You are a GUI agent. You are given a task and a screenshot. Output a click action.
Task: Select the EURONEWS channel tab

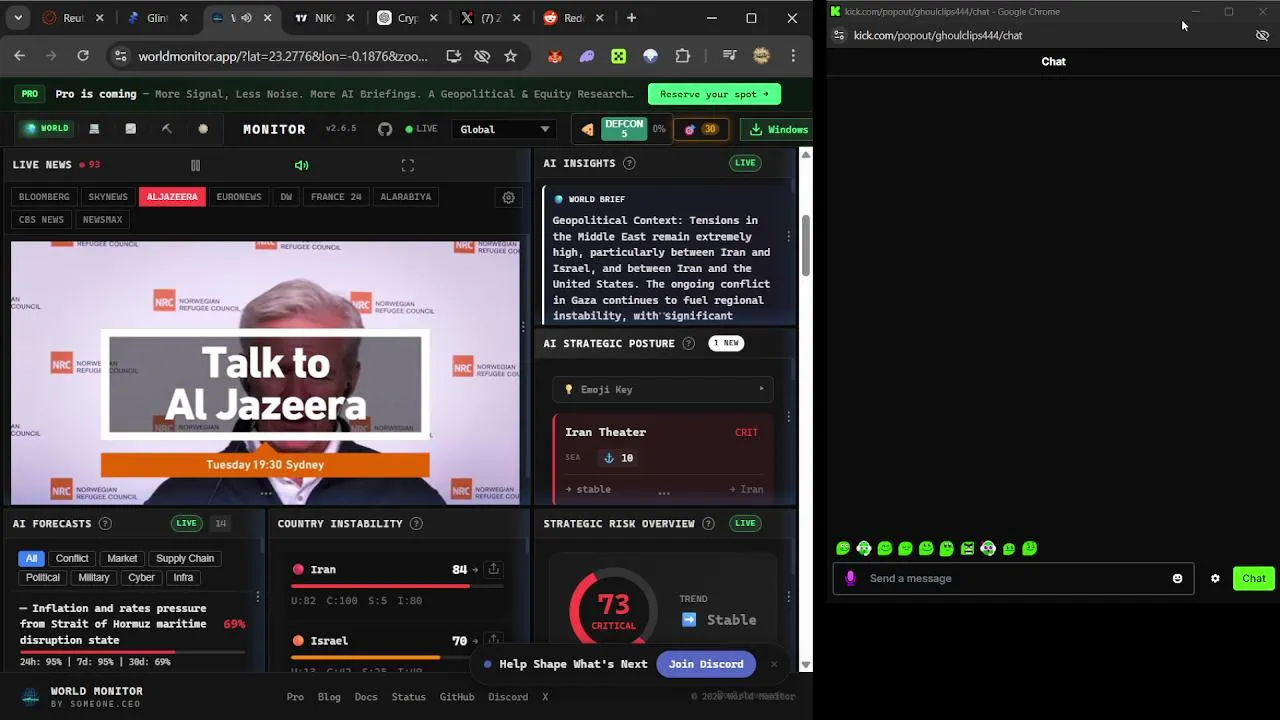click(239, 197)
